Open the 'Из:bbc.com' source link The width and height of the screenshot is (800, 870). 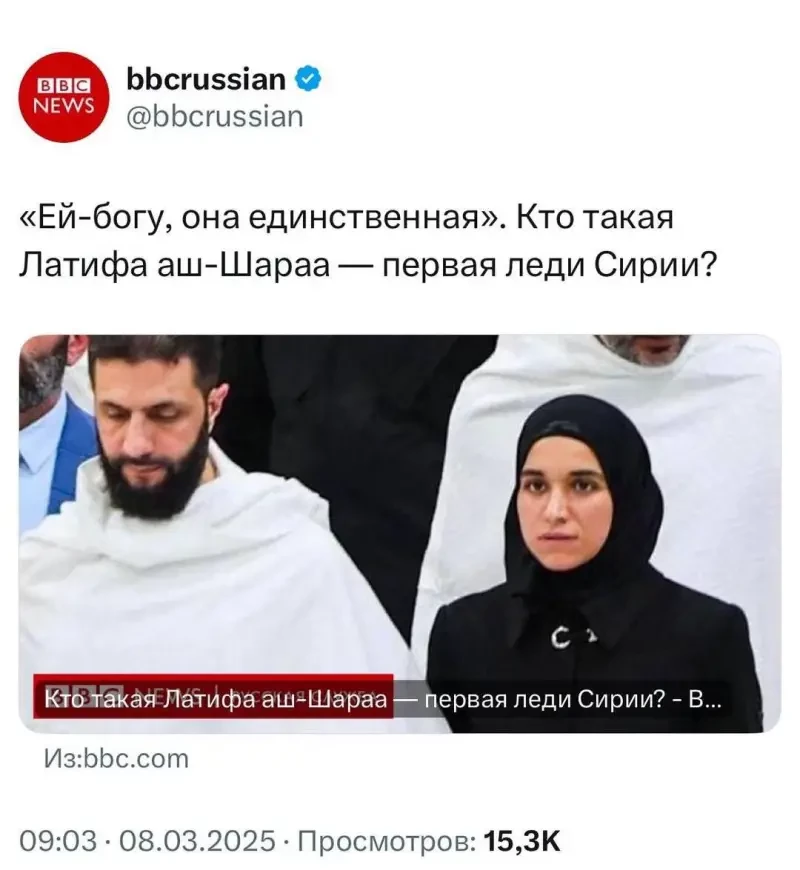(117, 759)
